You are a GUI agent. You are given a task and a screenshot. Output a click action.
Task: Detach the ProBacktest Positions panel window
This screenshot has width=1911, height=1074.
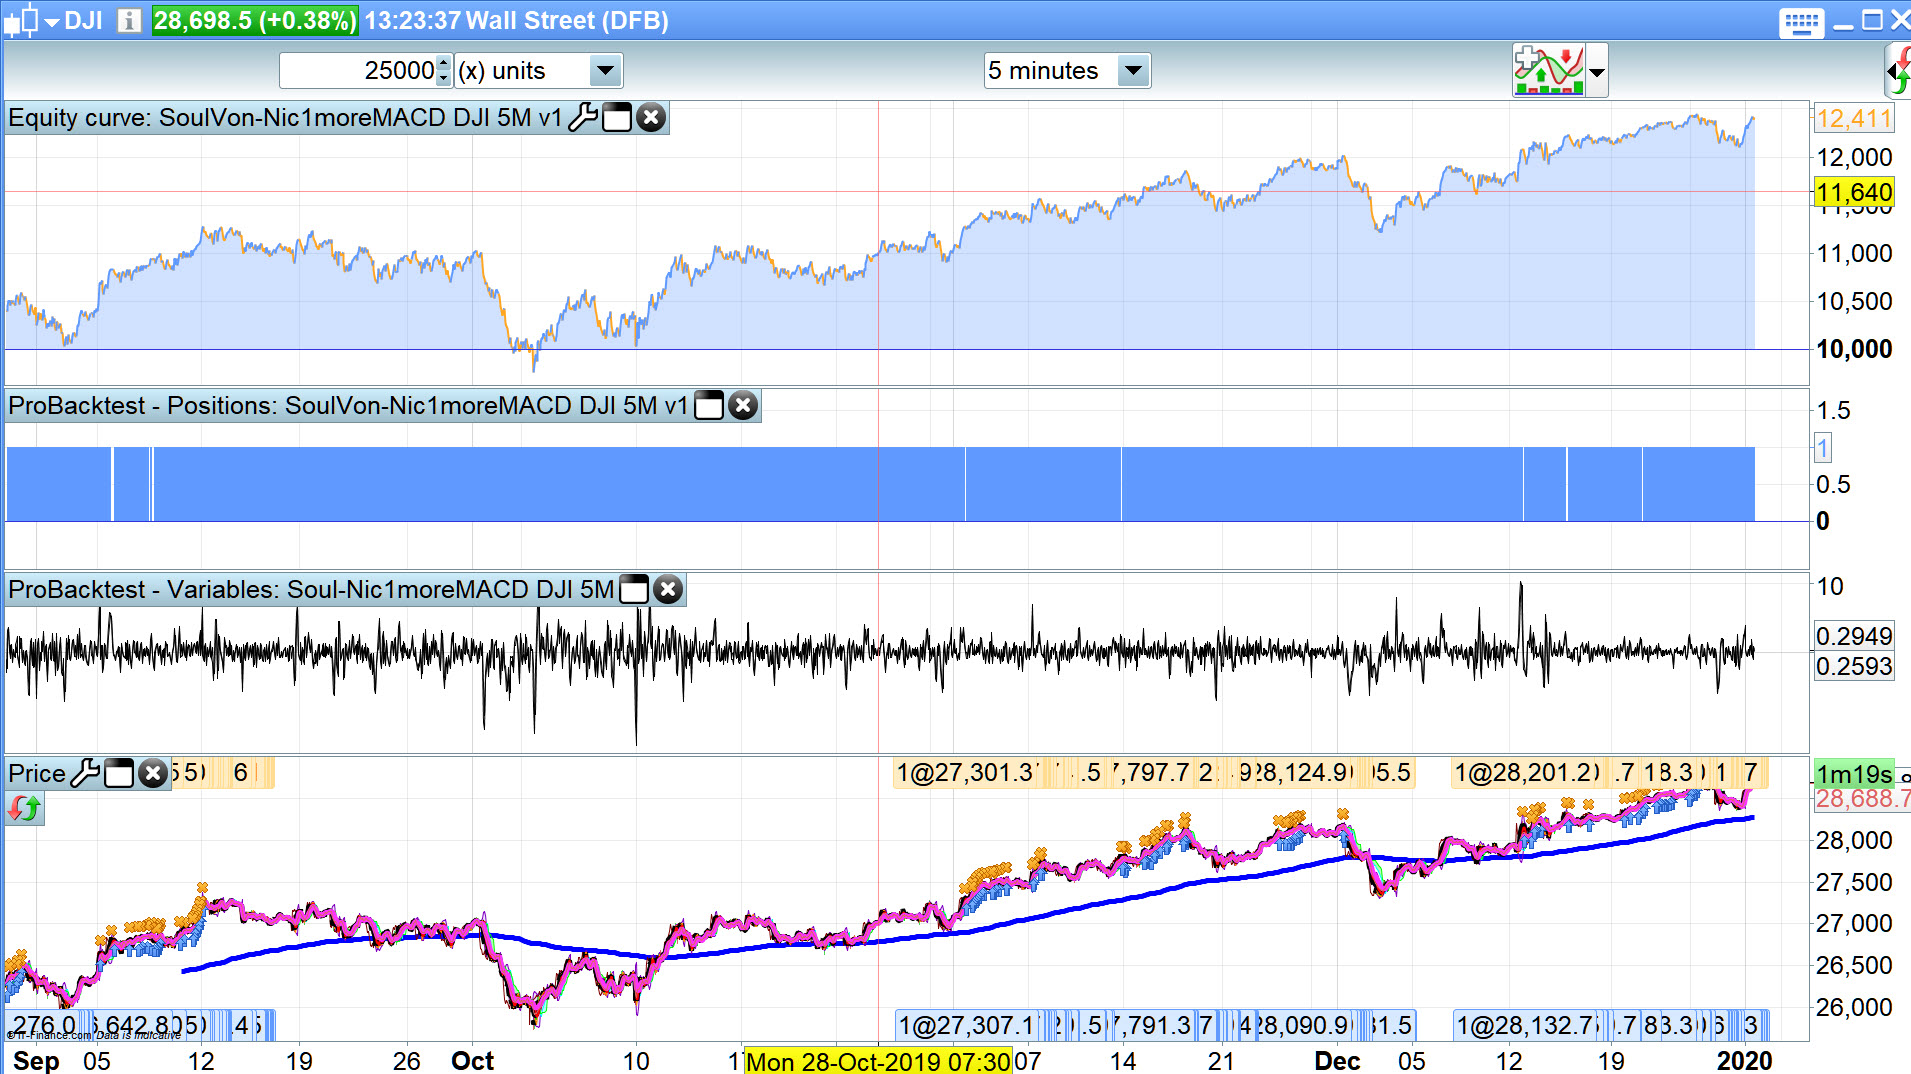(709, 406)
